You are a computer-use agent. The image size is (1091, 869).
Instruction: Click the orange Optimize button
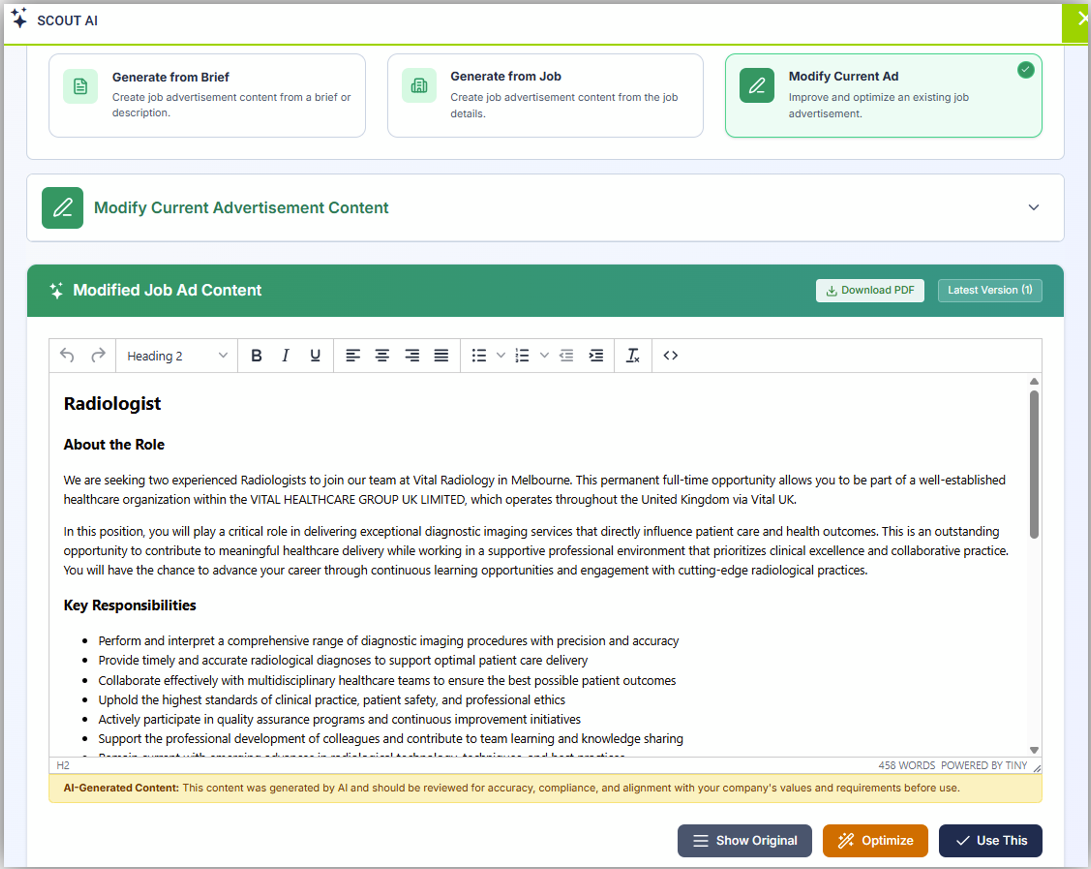[x=875, y=841]
